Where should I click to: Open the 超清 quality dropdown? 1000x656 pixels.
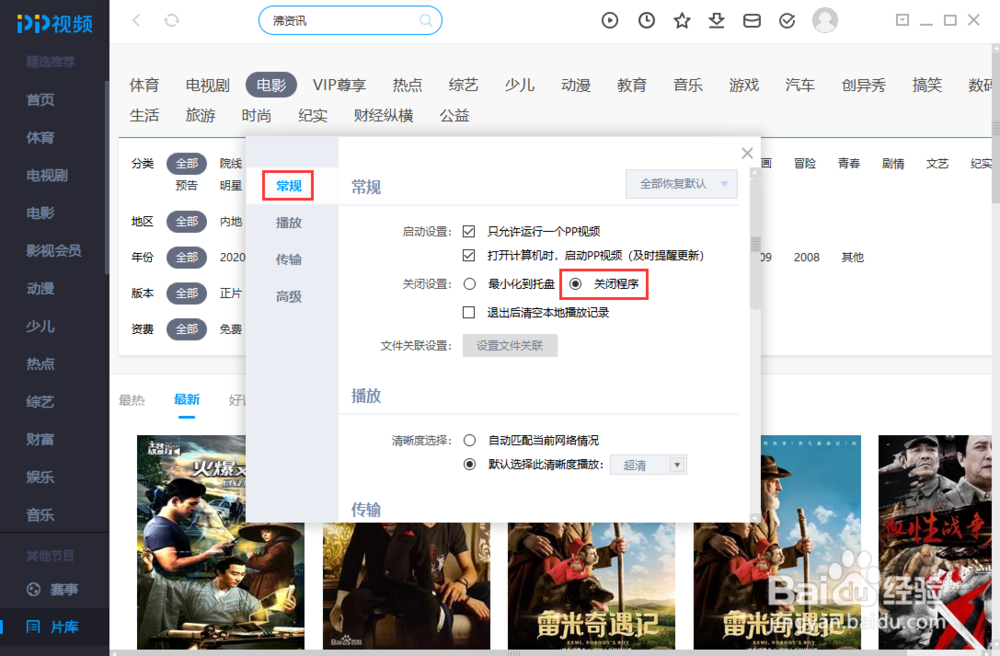[x=648, y=464]
